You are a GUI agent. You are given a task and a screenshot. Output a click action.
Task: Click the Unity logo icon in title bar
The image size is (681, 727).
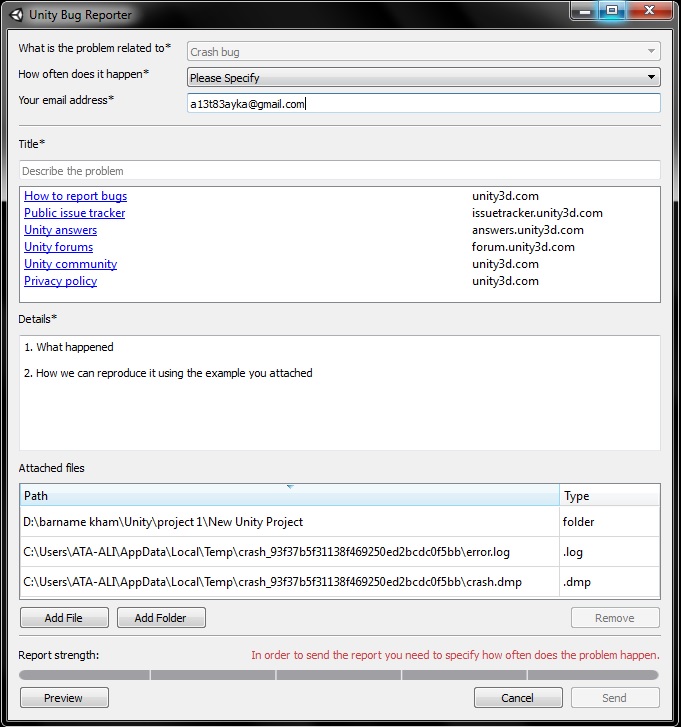pyautogui.click(x=16, y=15)
